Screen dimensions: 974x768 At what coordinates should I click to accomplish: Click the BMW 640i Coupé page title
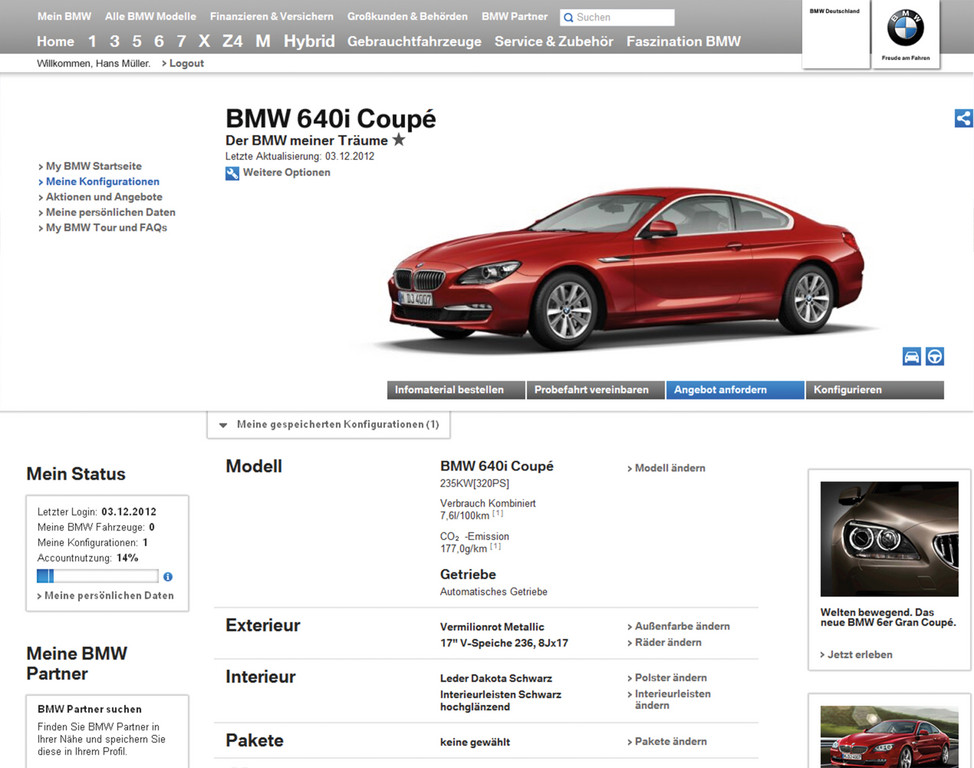(330, 119)
